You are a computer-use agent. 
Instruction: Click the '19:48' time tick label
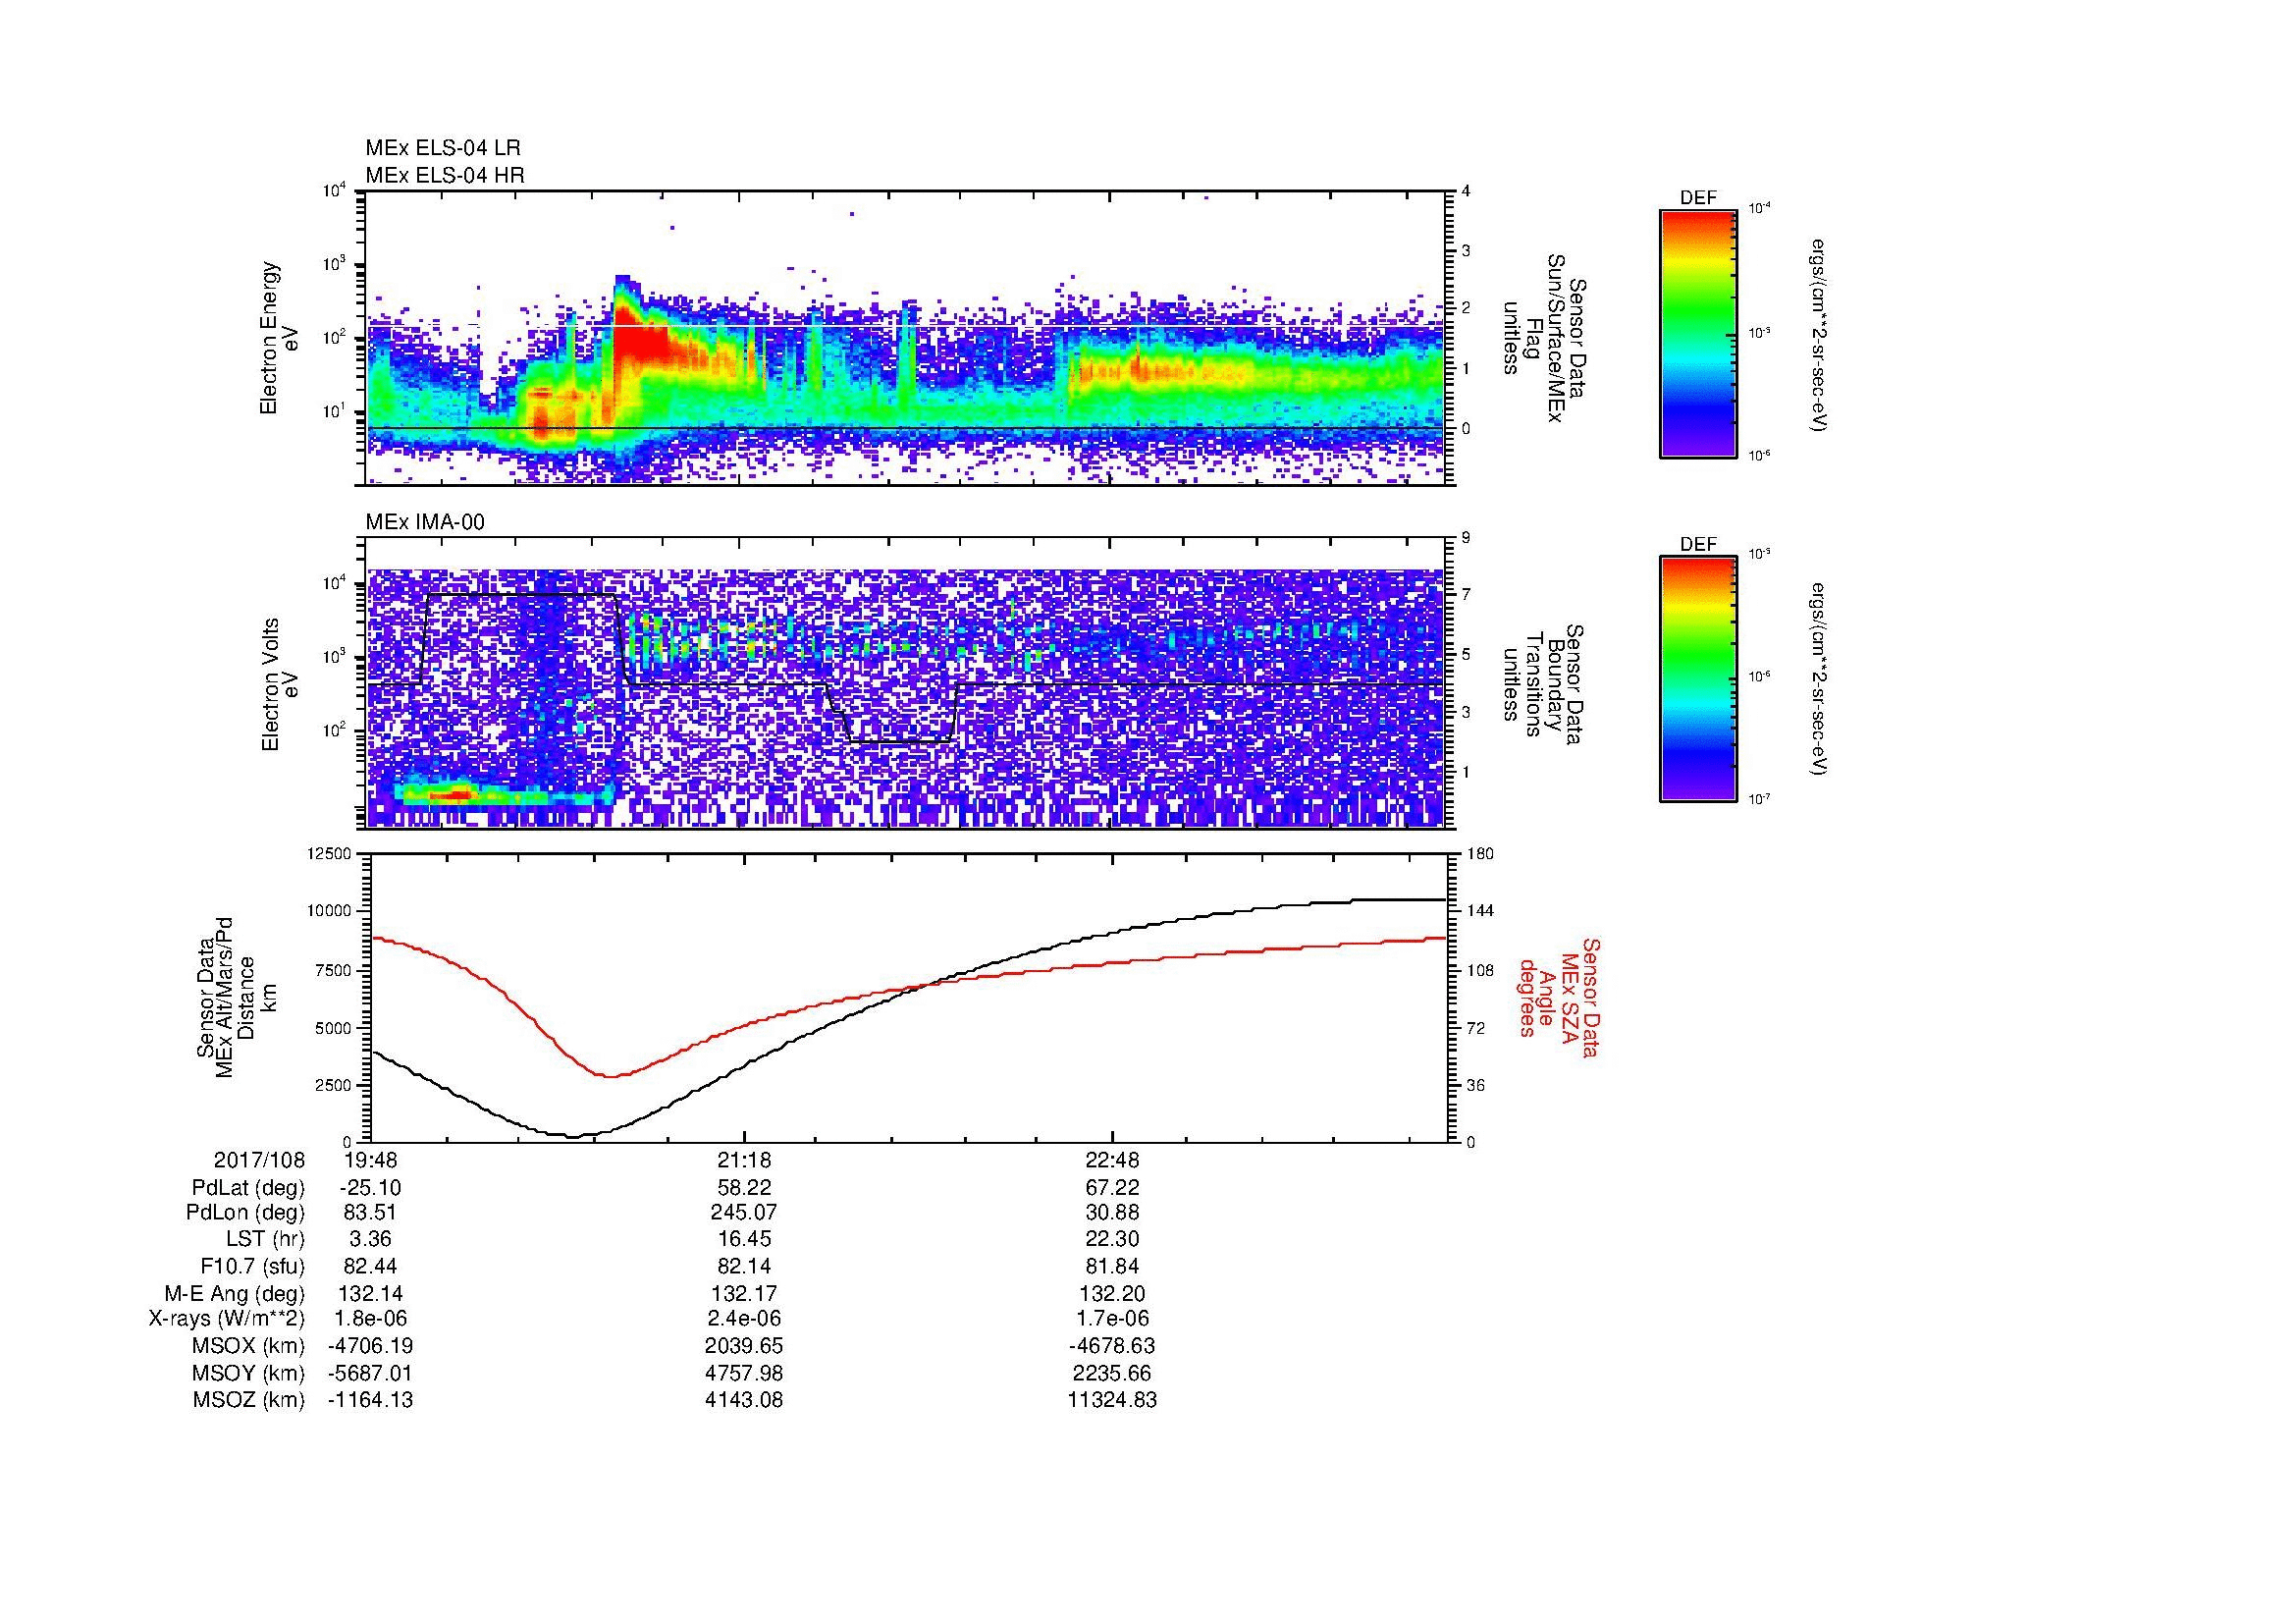[x=370, y=1161]
